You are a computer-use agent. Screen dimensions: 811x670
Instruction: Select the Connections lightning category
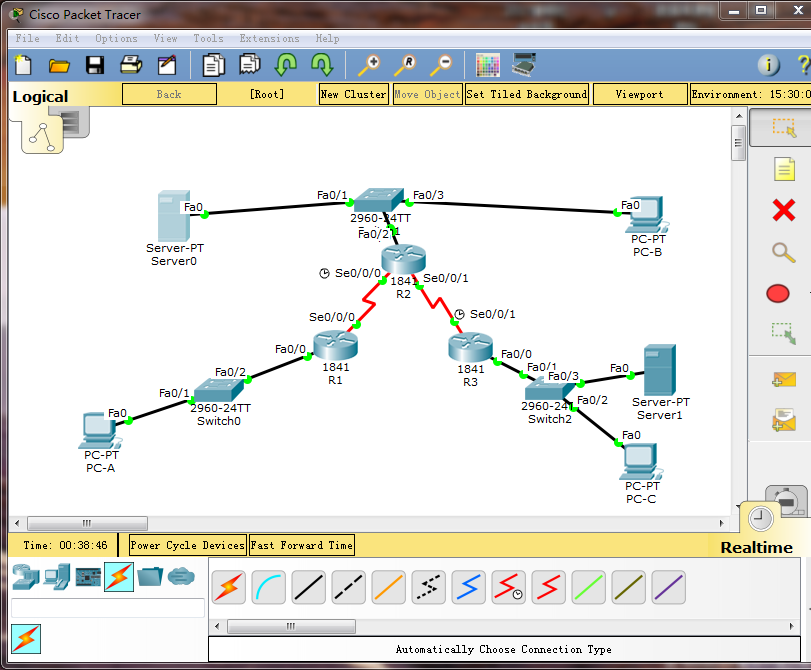[x=119, y=577]
